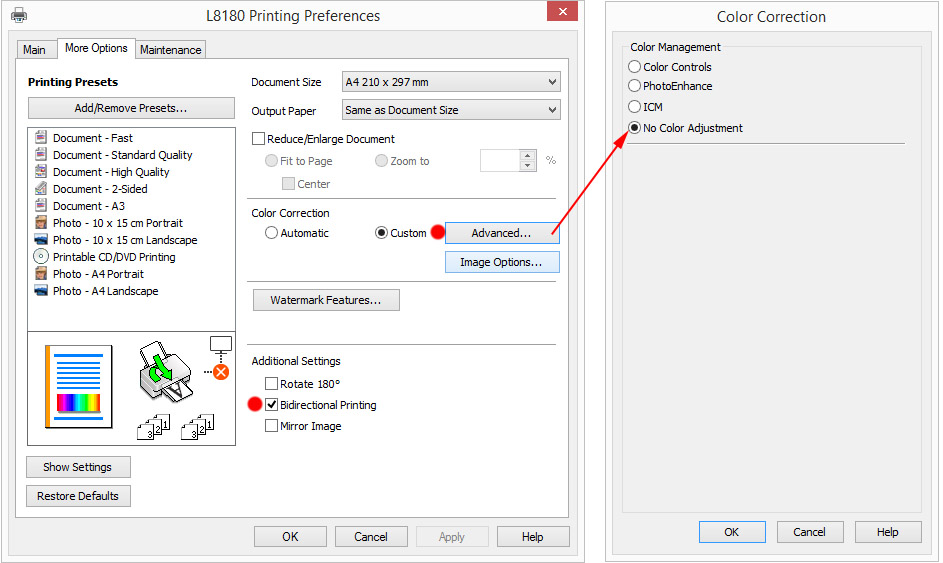Viewport: 943px width, 563px height.
Task: Expand the Output Paper dropdown
Action: pos(450,110)
